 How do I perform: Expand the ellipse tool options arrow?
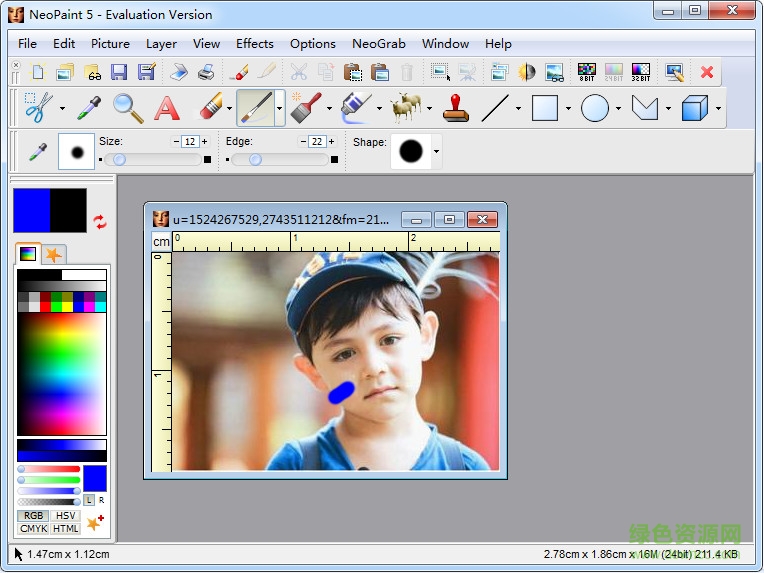tap(618, 108)
